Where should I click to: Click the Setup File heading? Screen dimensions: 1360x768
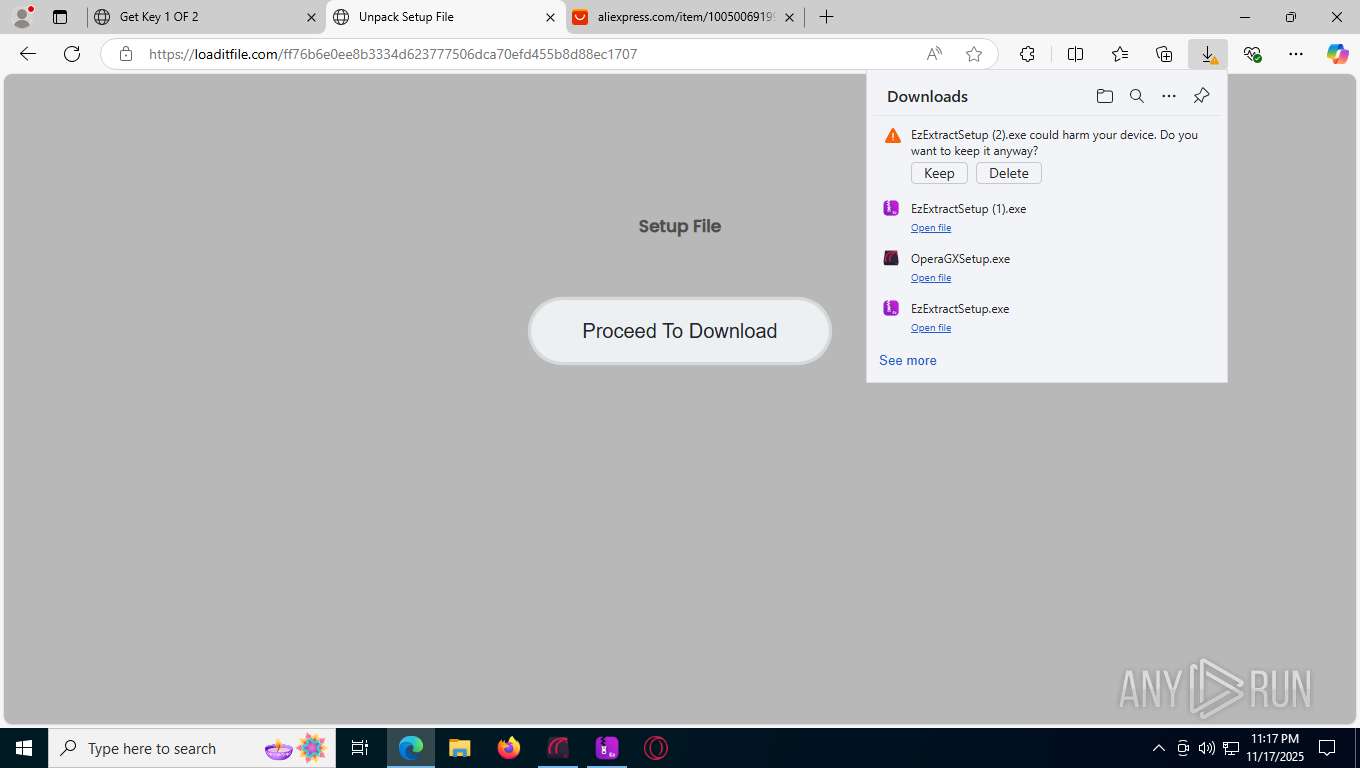(x=680, y=226)
